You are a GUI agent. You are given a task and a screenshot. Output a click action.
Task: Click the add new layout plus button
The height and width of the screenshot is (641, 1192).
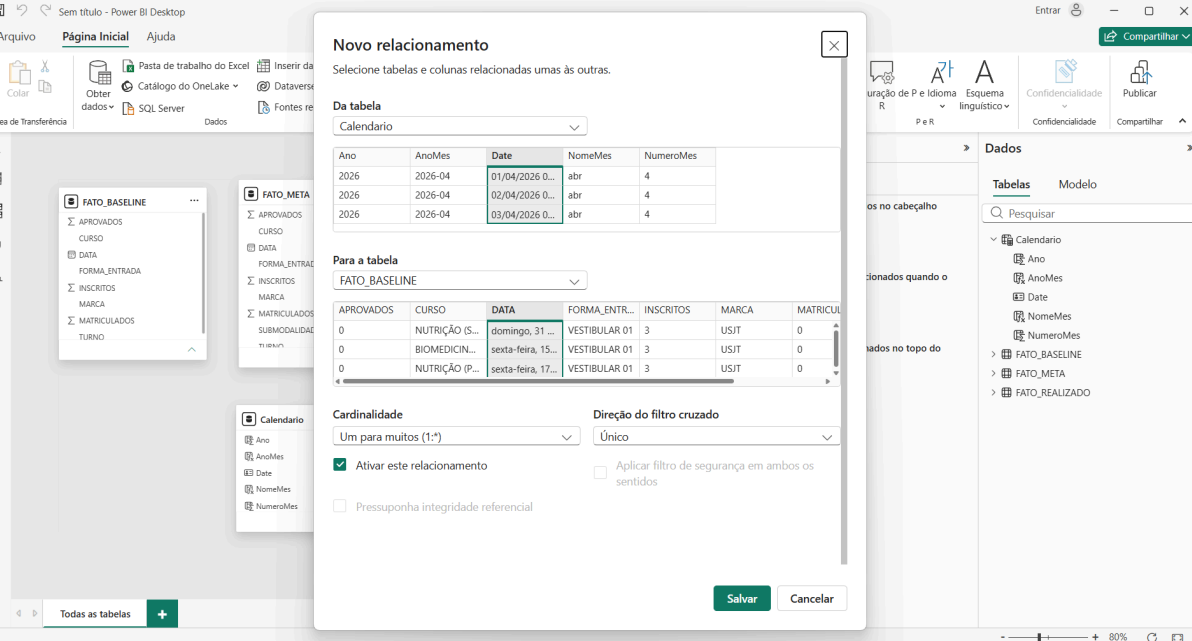(x=162, y=614)
